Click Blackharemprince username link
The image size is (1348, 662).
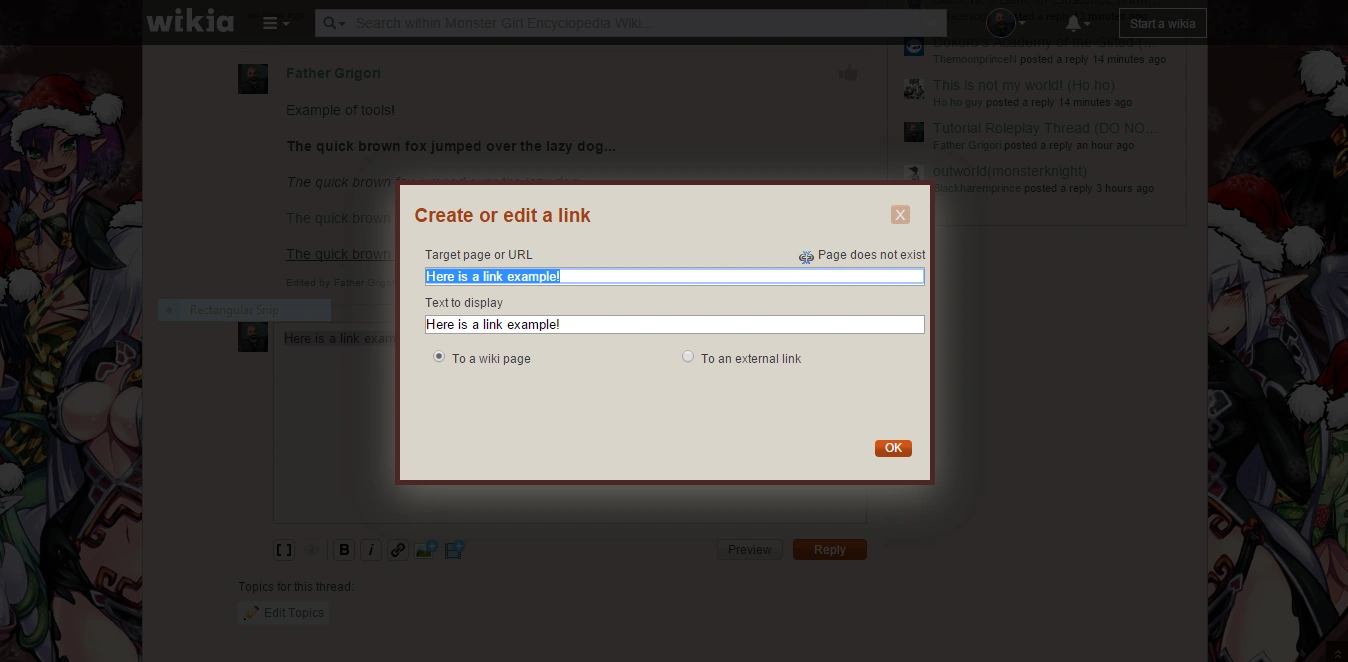976,189
